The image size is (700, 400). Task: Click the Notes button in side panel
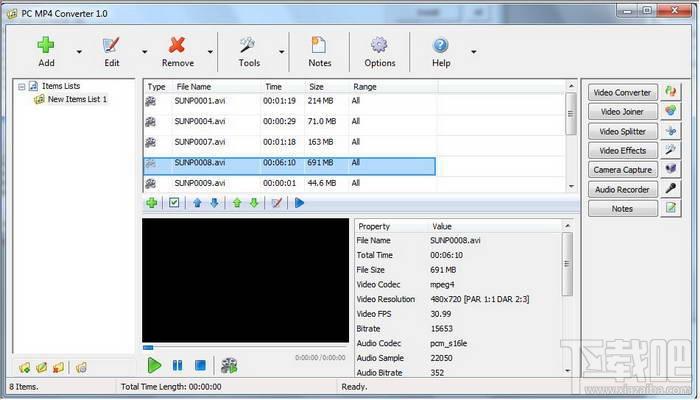(622, 208)
